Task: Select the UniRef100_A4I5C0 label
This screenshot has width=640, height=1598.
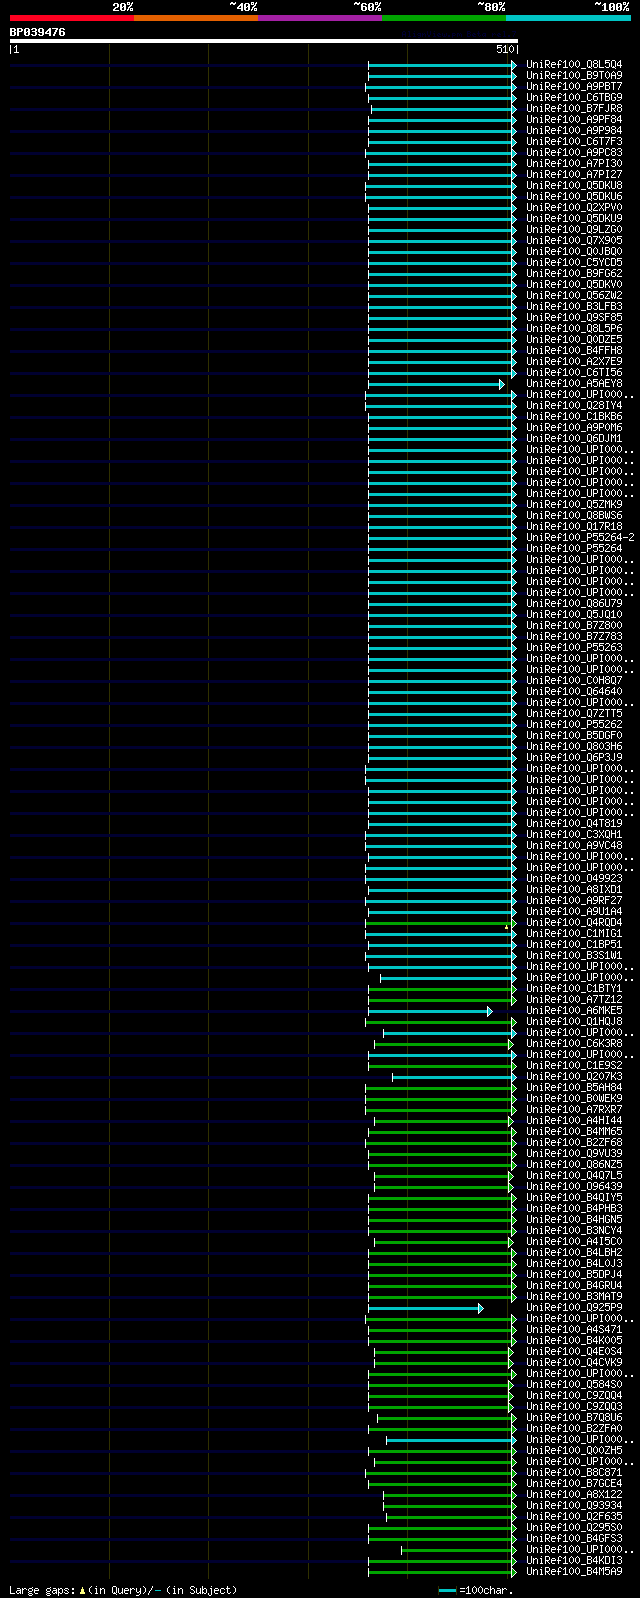Action: (574, 1242)
